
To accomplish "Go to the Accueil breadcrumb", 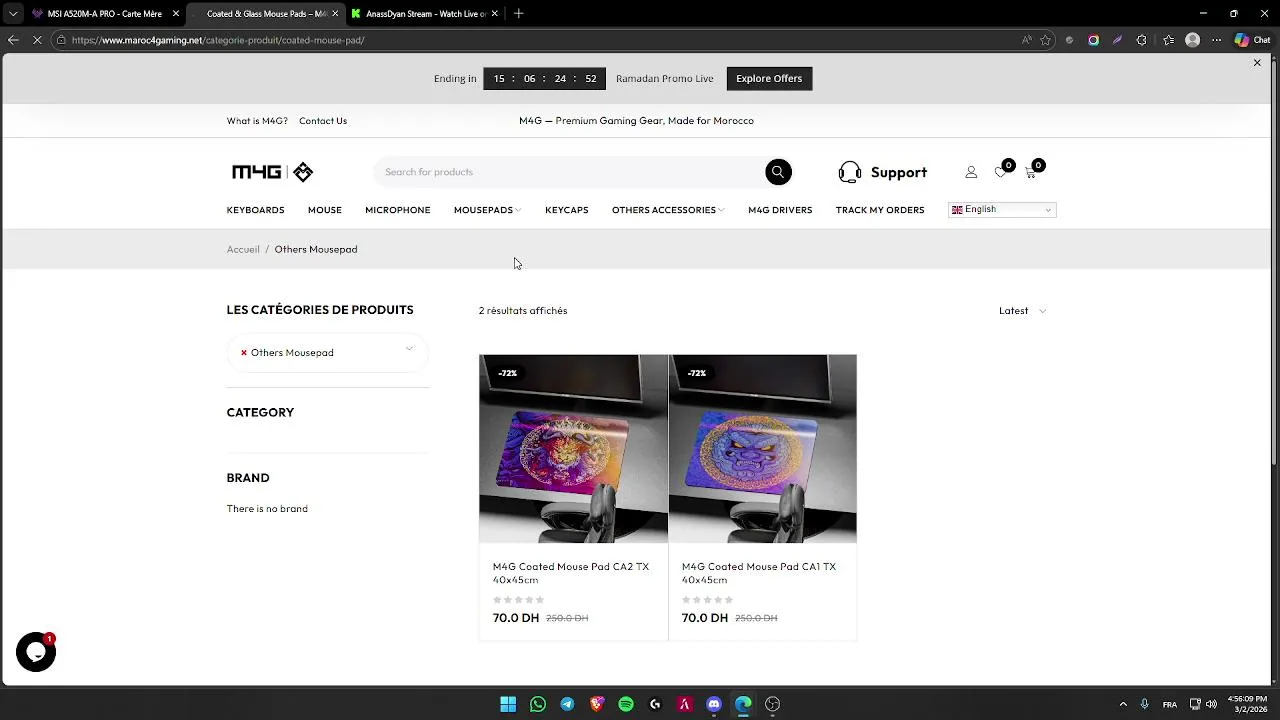I will [x=243, y=249].
